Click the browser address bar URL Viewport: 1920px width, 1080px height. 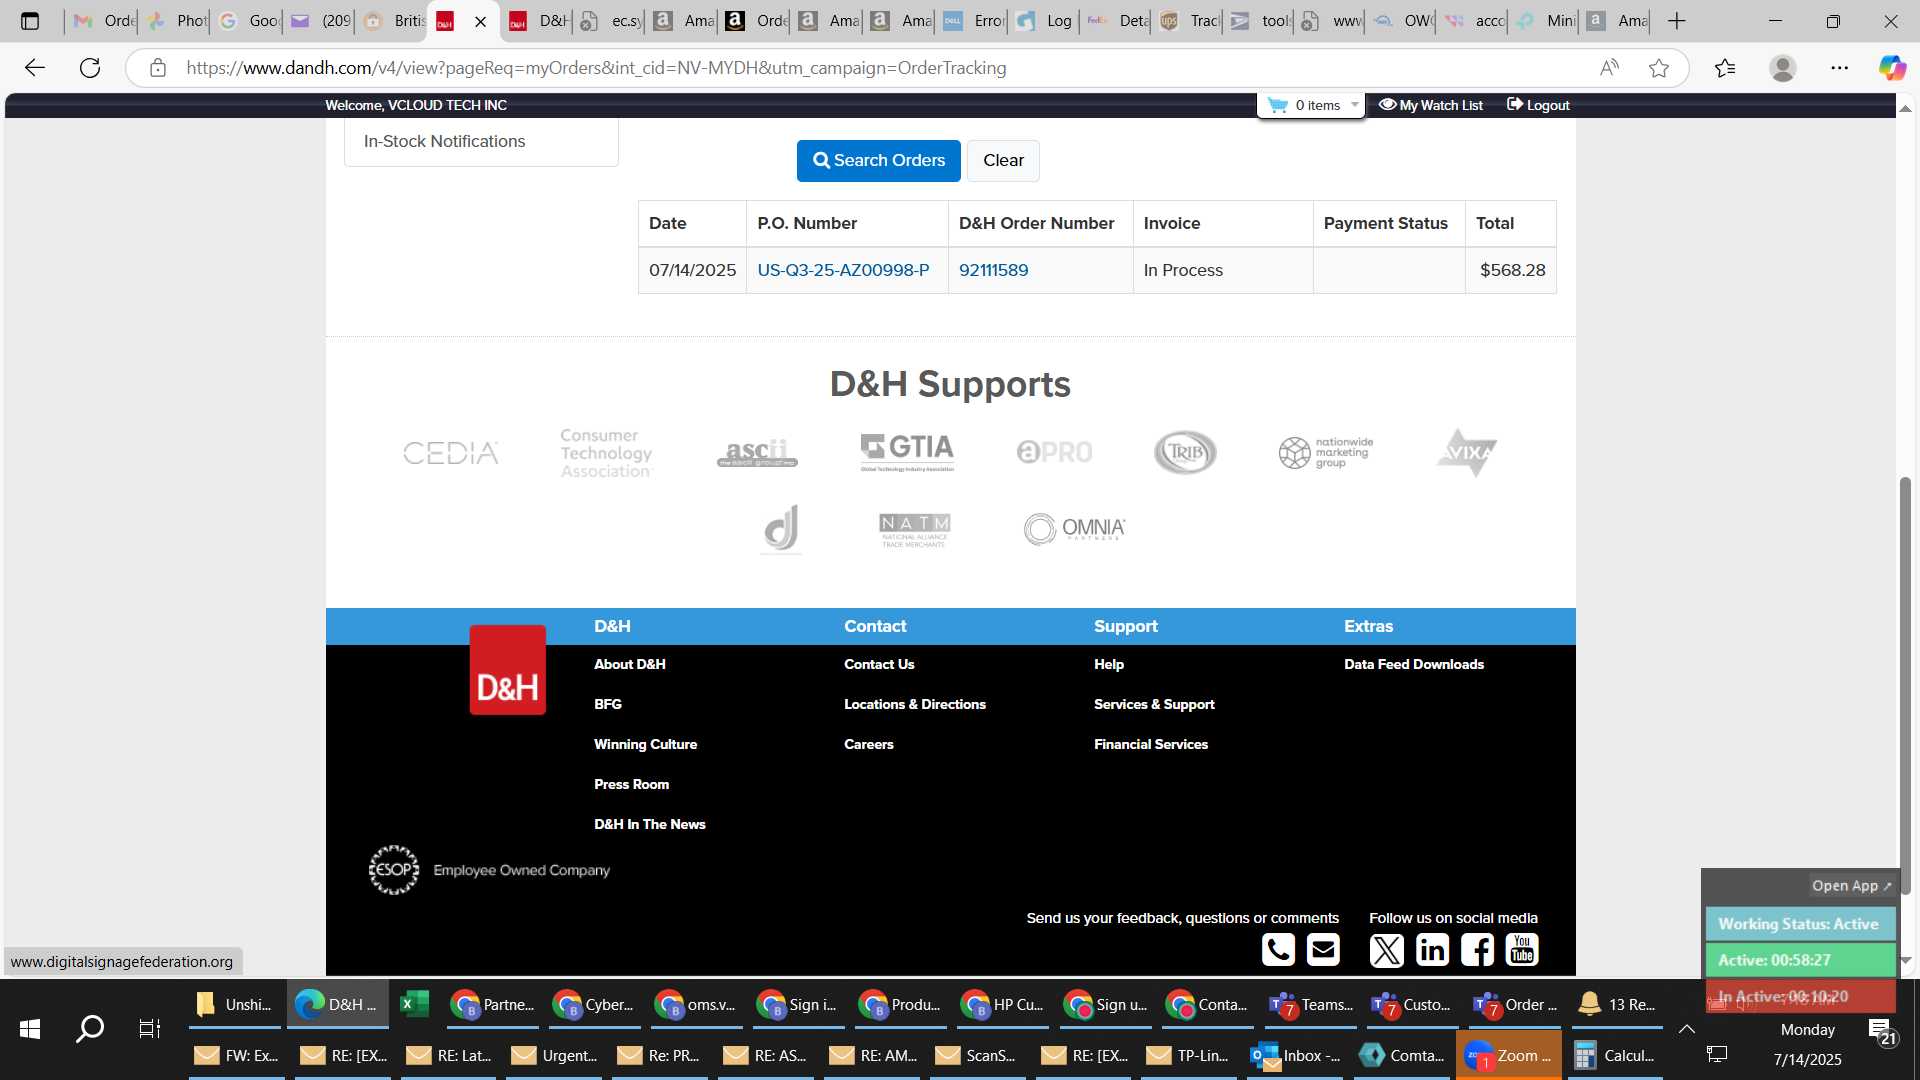pyautogui.click(x=596, y=68)
